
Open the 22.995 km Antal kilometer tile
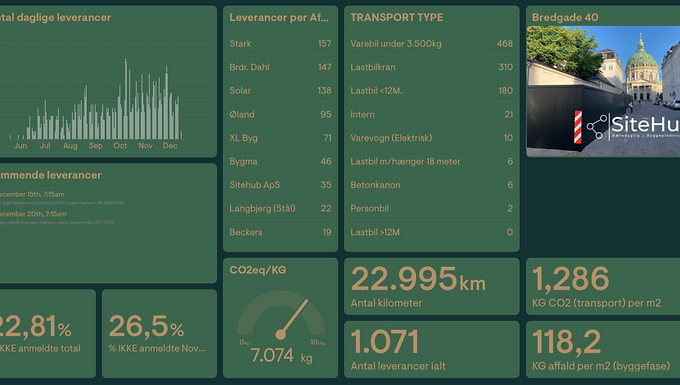click(x=432, y=286)
